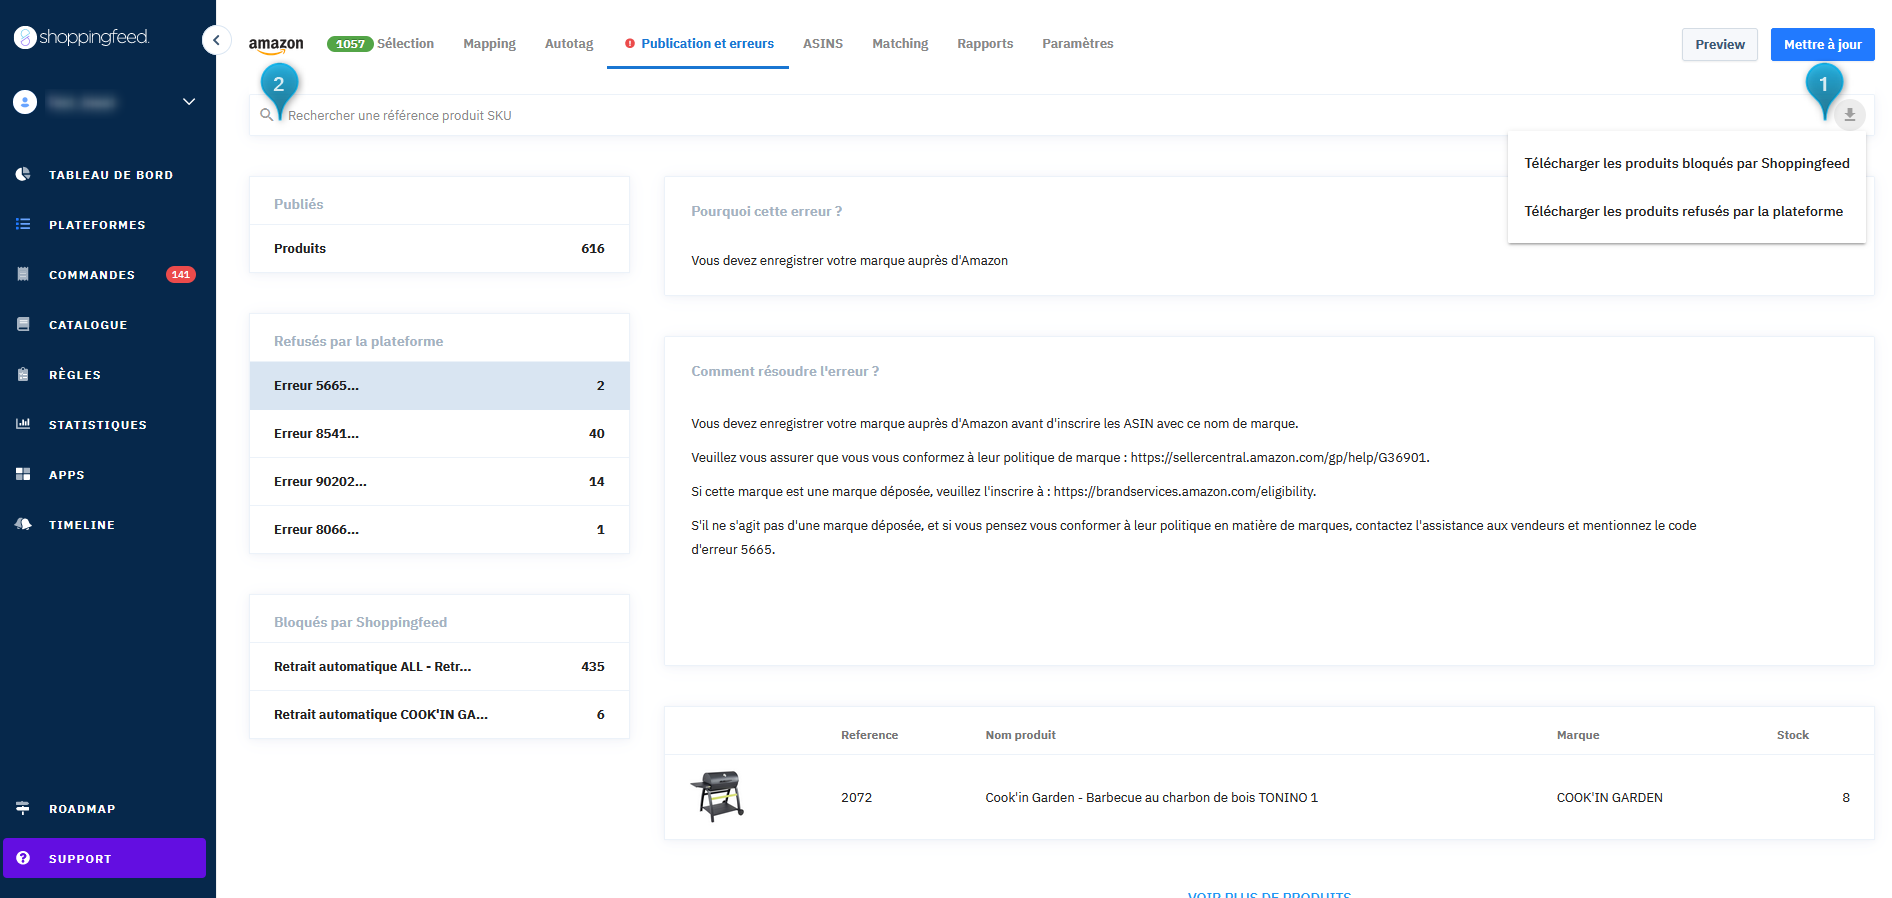Click the Preview button
The image size is (1892, 898).
1719,44
